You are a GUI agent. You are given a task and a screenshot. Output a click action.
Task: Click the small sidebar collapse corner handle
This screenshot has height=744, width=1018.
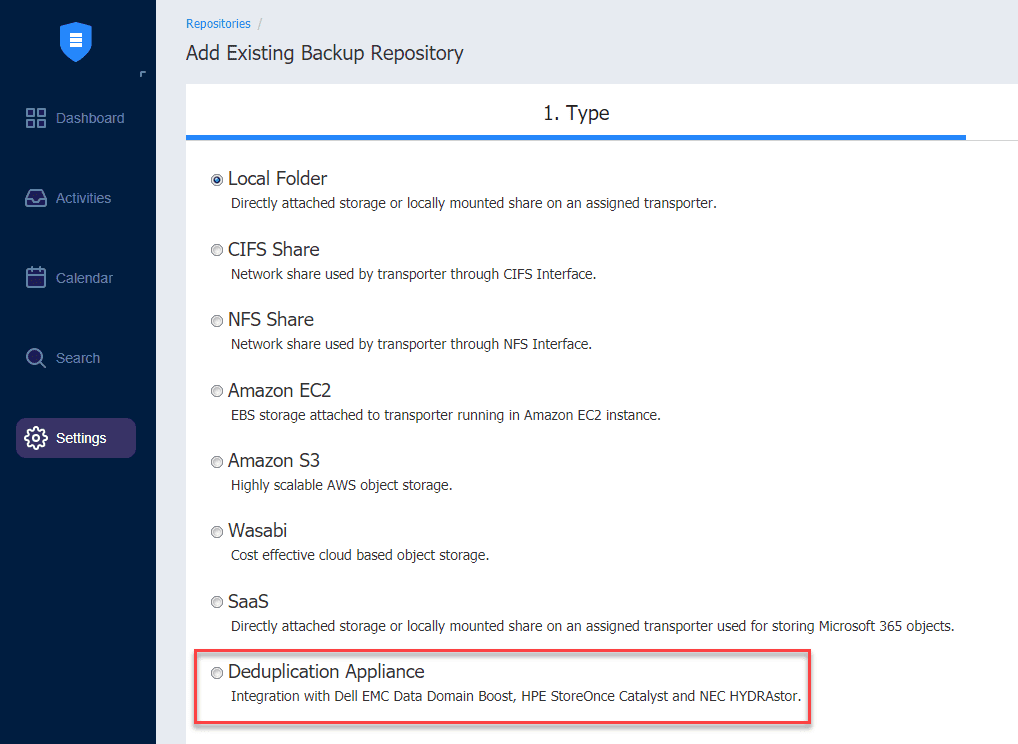coord(143,73)
